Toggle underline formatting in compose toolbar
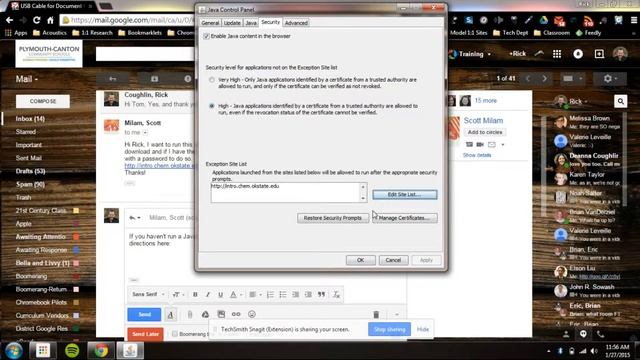This screenshot has height=360, width=640. [x=220, y=294]
